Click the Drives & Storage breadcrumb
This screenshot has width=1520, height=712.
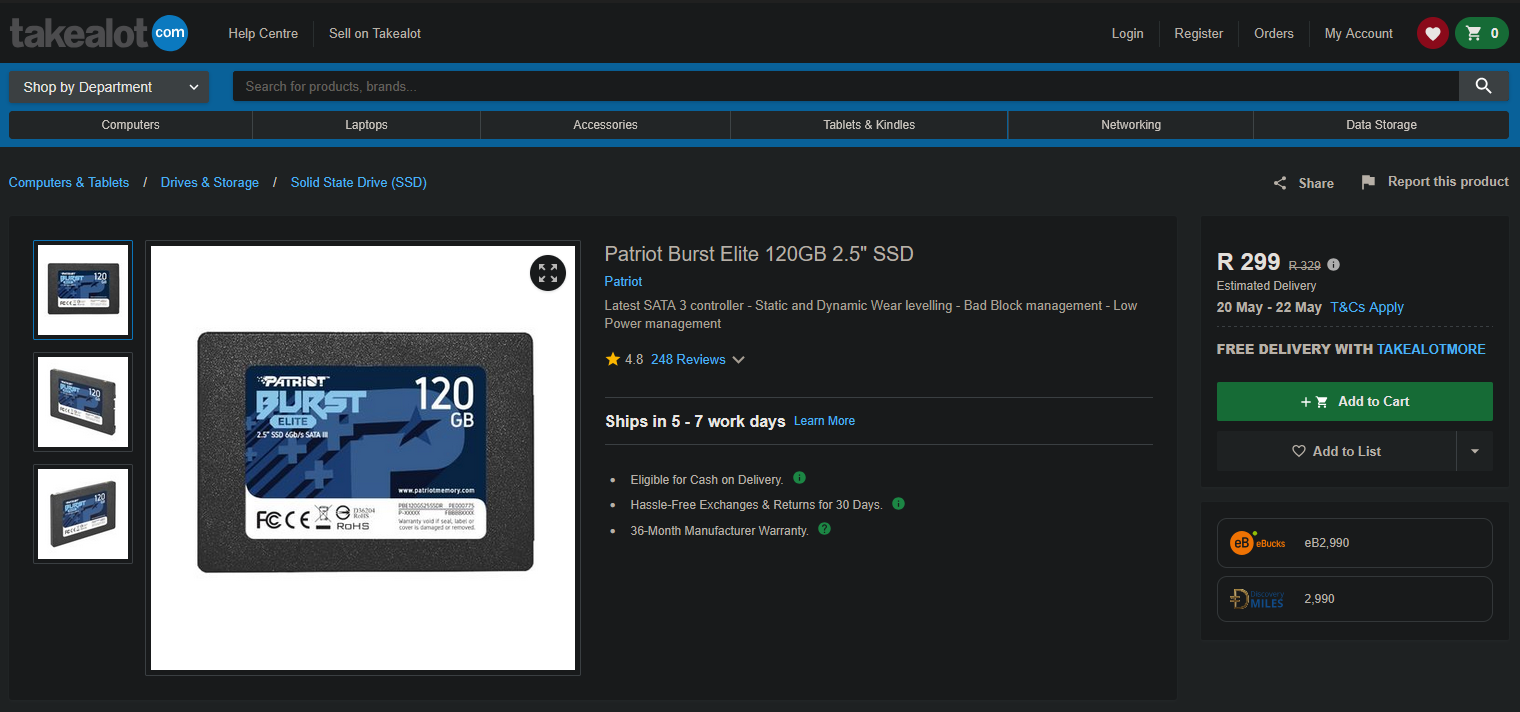[x=210, y=182]
